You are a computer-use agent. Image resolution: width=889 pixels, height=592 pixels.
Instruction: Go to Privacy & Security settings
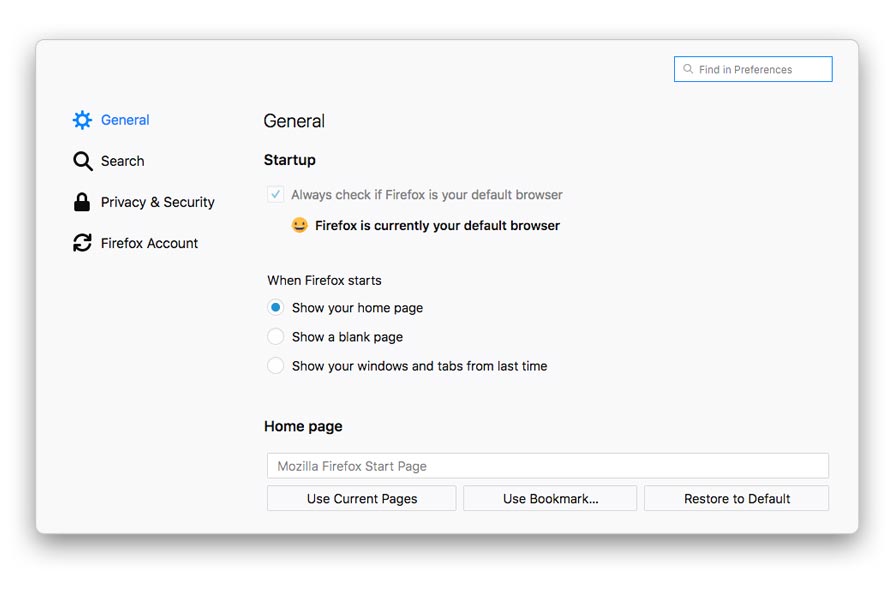click(157, 202)
